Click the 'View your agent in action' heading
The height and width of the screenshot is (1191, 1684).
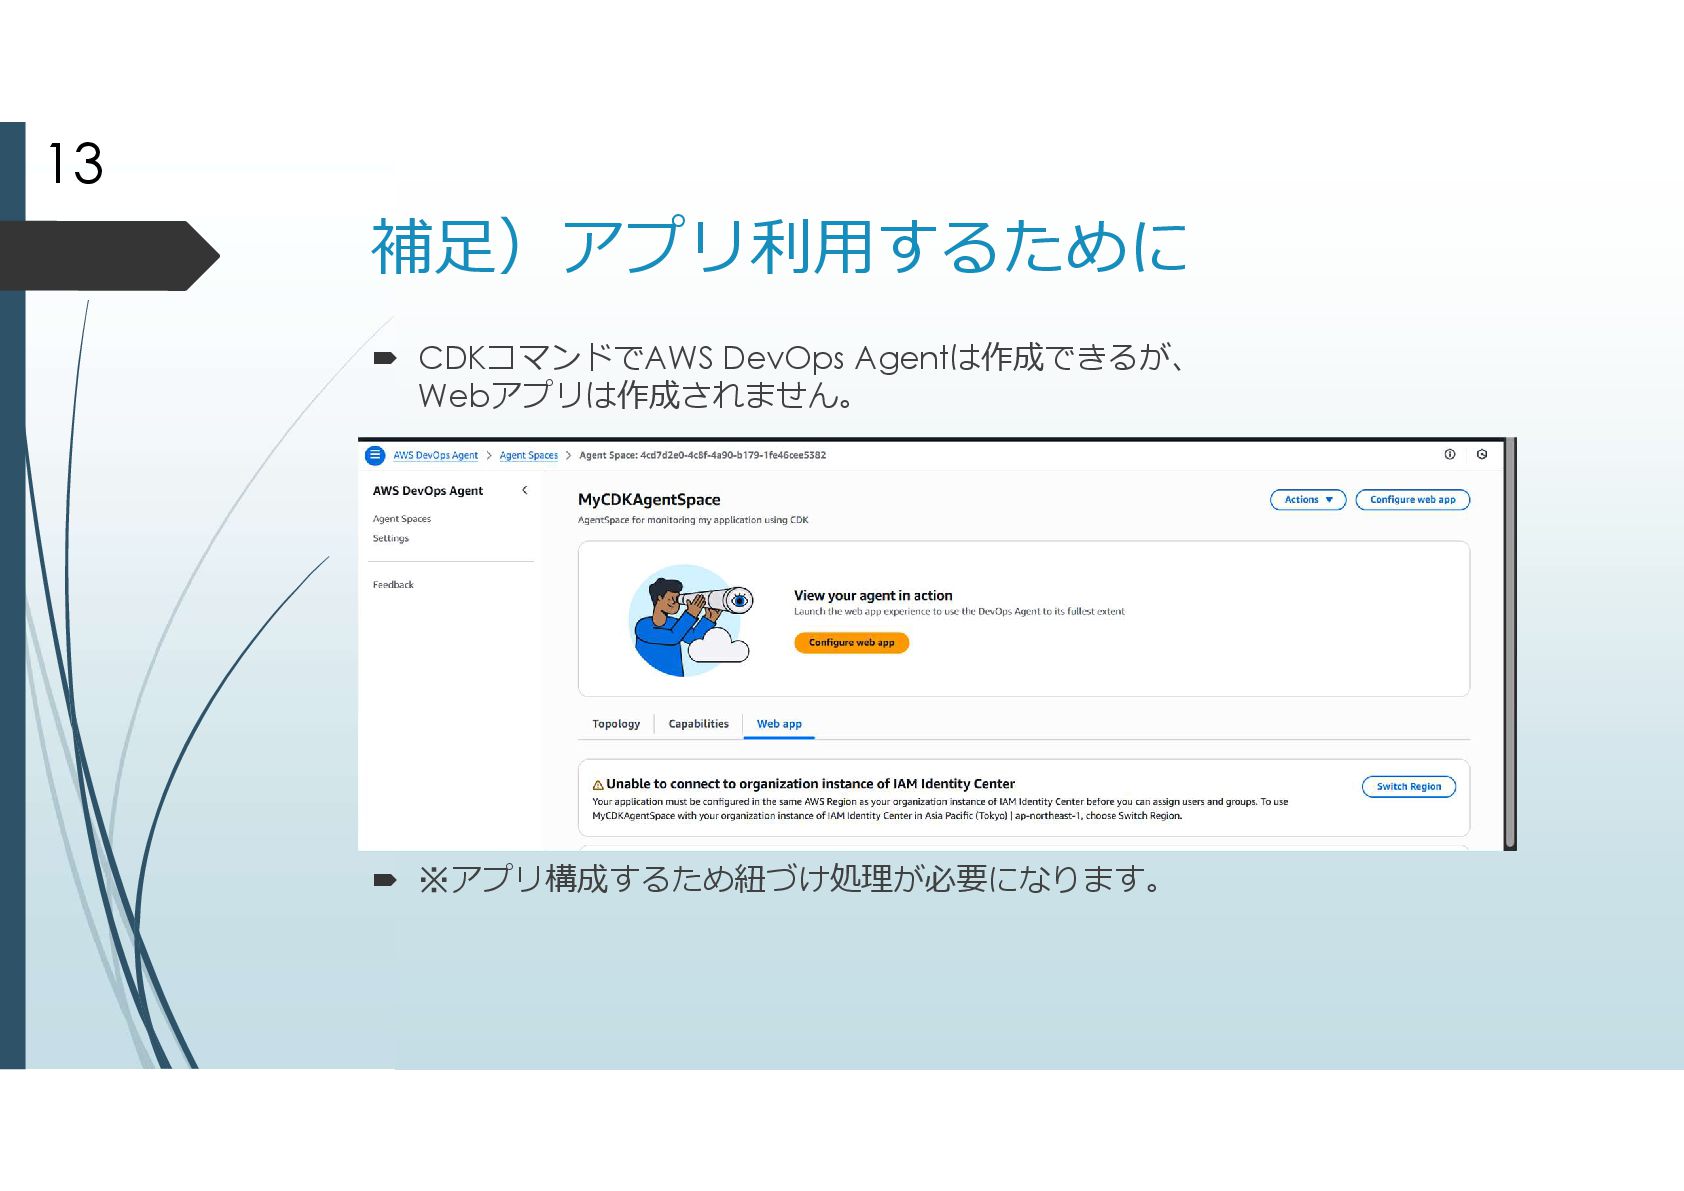pyautogui.click(x=873, y=595)
